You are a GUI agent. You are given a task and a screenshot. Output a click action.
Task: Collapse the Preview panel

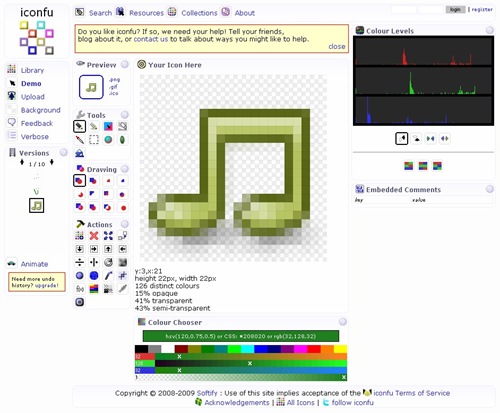coord(125,64)
